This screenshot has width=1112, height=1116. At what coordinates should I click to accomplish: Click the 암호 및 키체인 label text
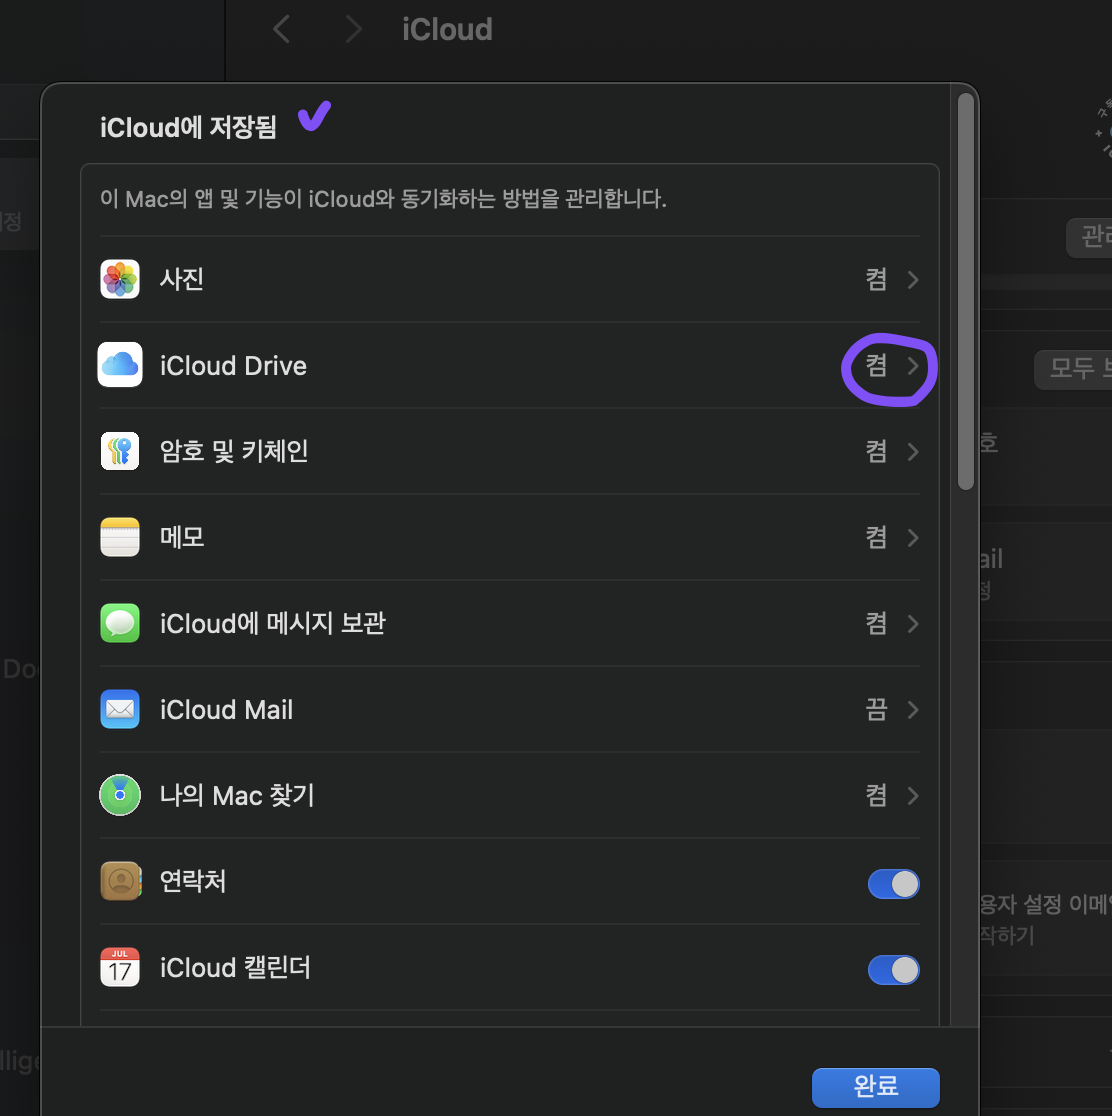234,451
